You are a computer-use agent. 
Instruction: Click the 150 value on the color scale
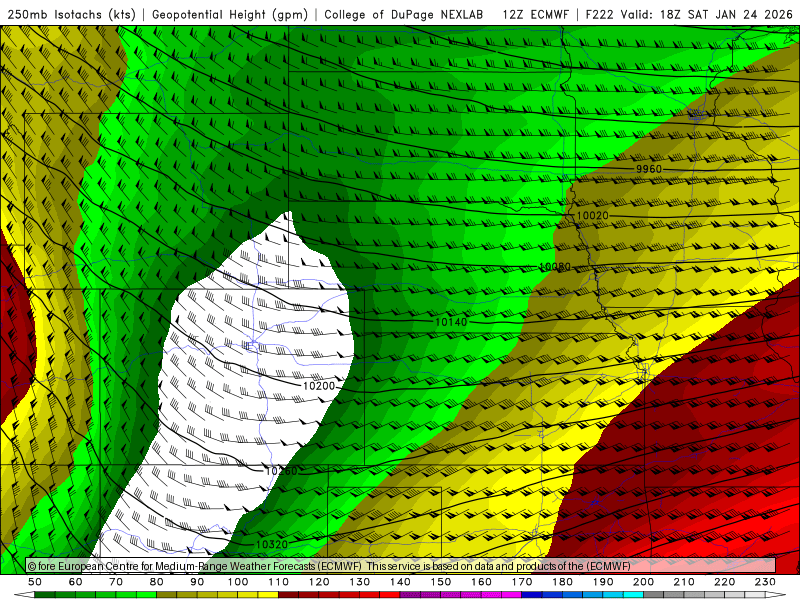441,582
